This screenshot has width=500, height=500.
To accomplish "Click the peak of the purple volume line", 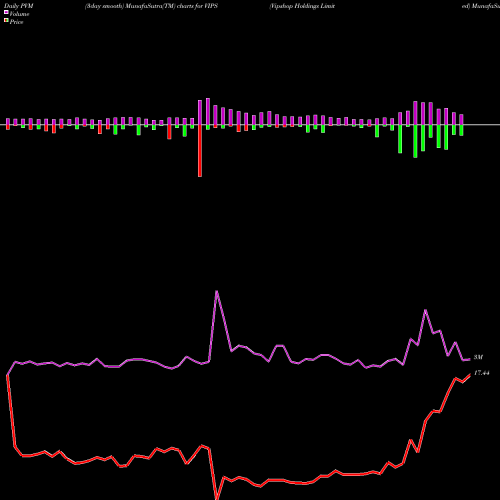I will pos(217,291).
